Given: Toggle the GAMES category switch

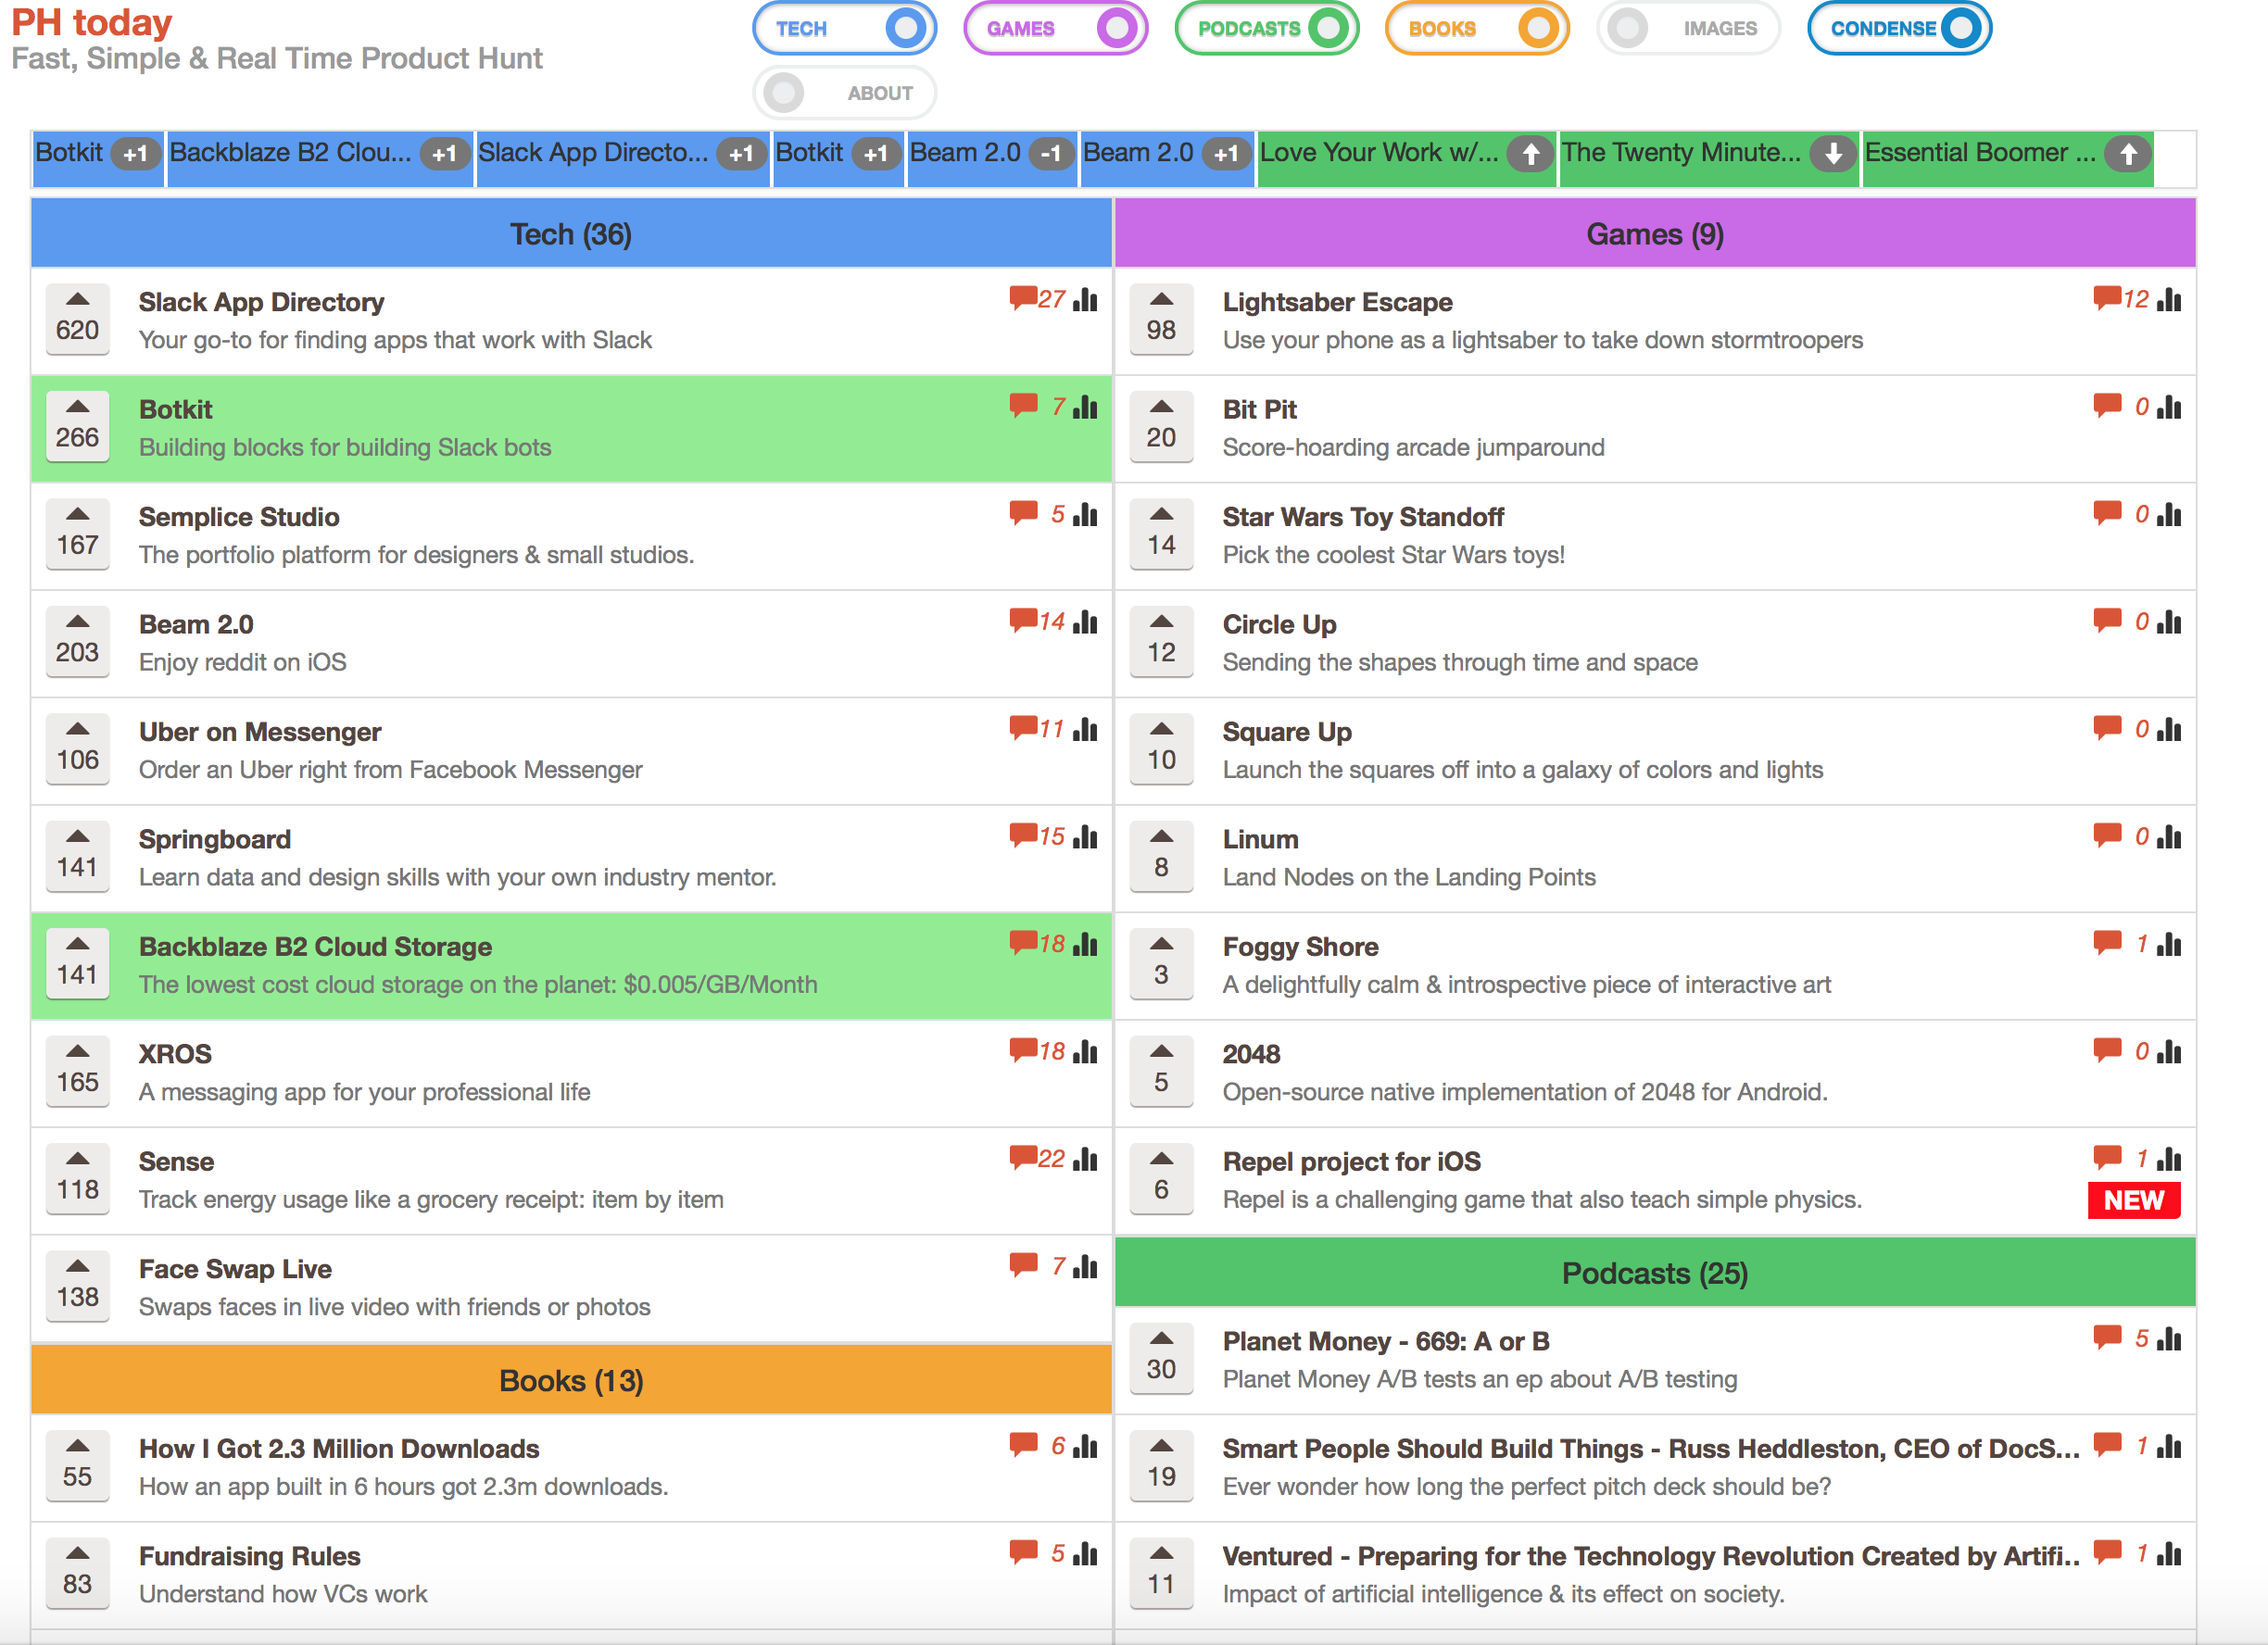Looking at the screenshot, I should (x=1054, y=28).
